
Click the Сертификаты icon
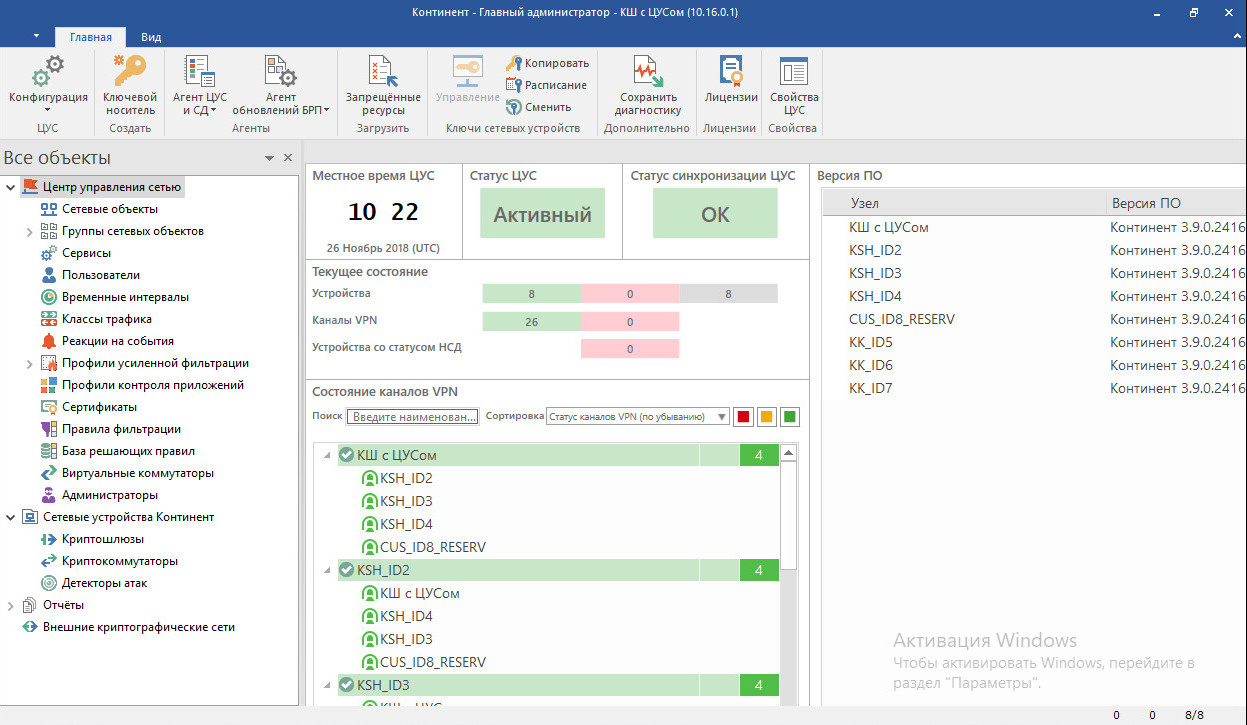[x=49, y=407]
